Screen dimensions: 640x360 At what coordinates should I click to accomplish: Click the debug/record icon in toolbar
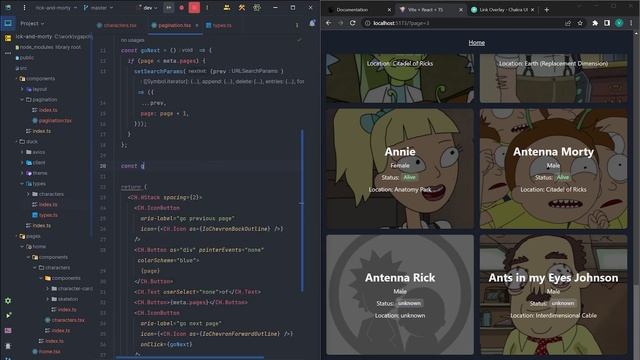pyautogui.click(x=182, y=7)
